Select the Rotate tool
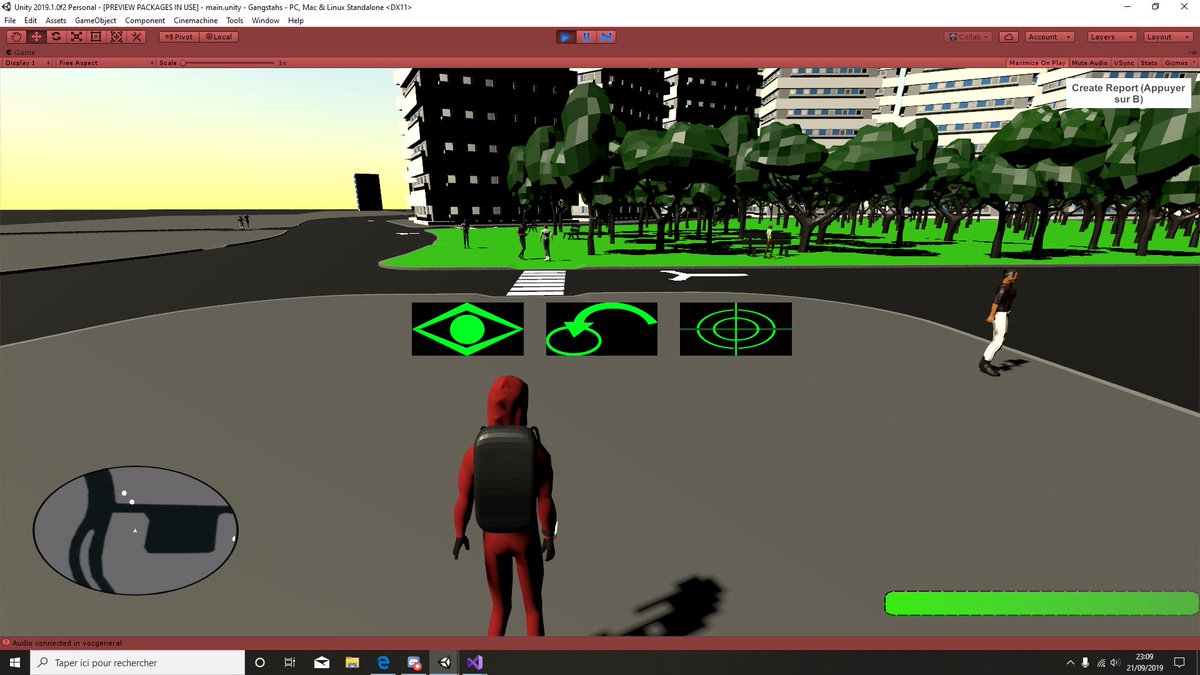The image size is (1200, 675). point(56,37)
